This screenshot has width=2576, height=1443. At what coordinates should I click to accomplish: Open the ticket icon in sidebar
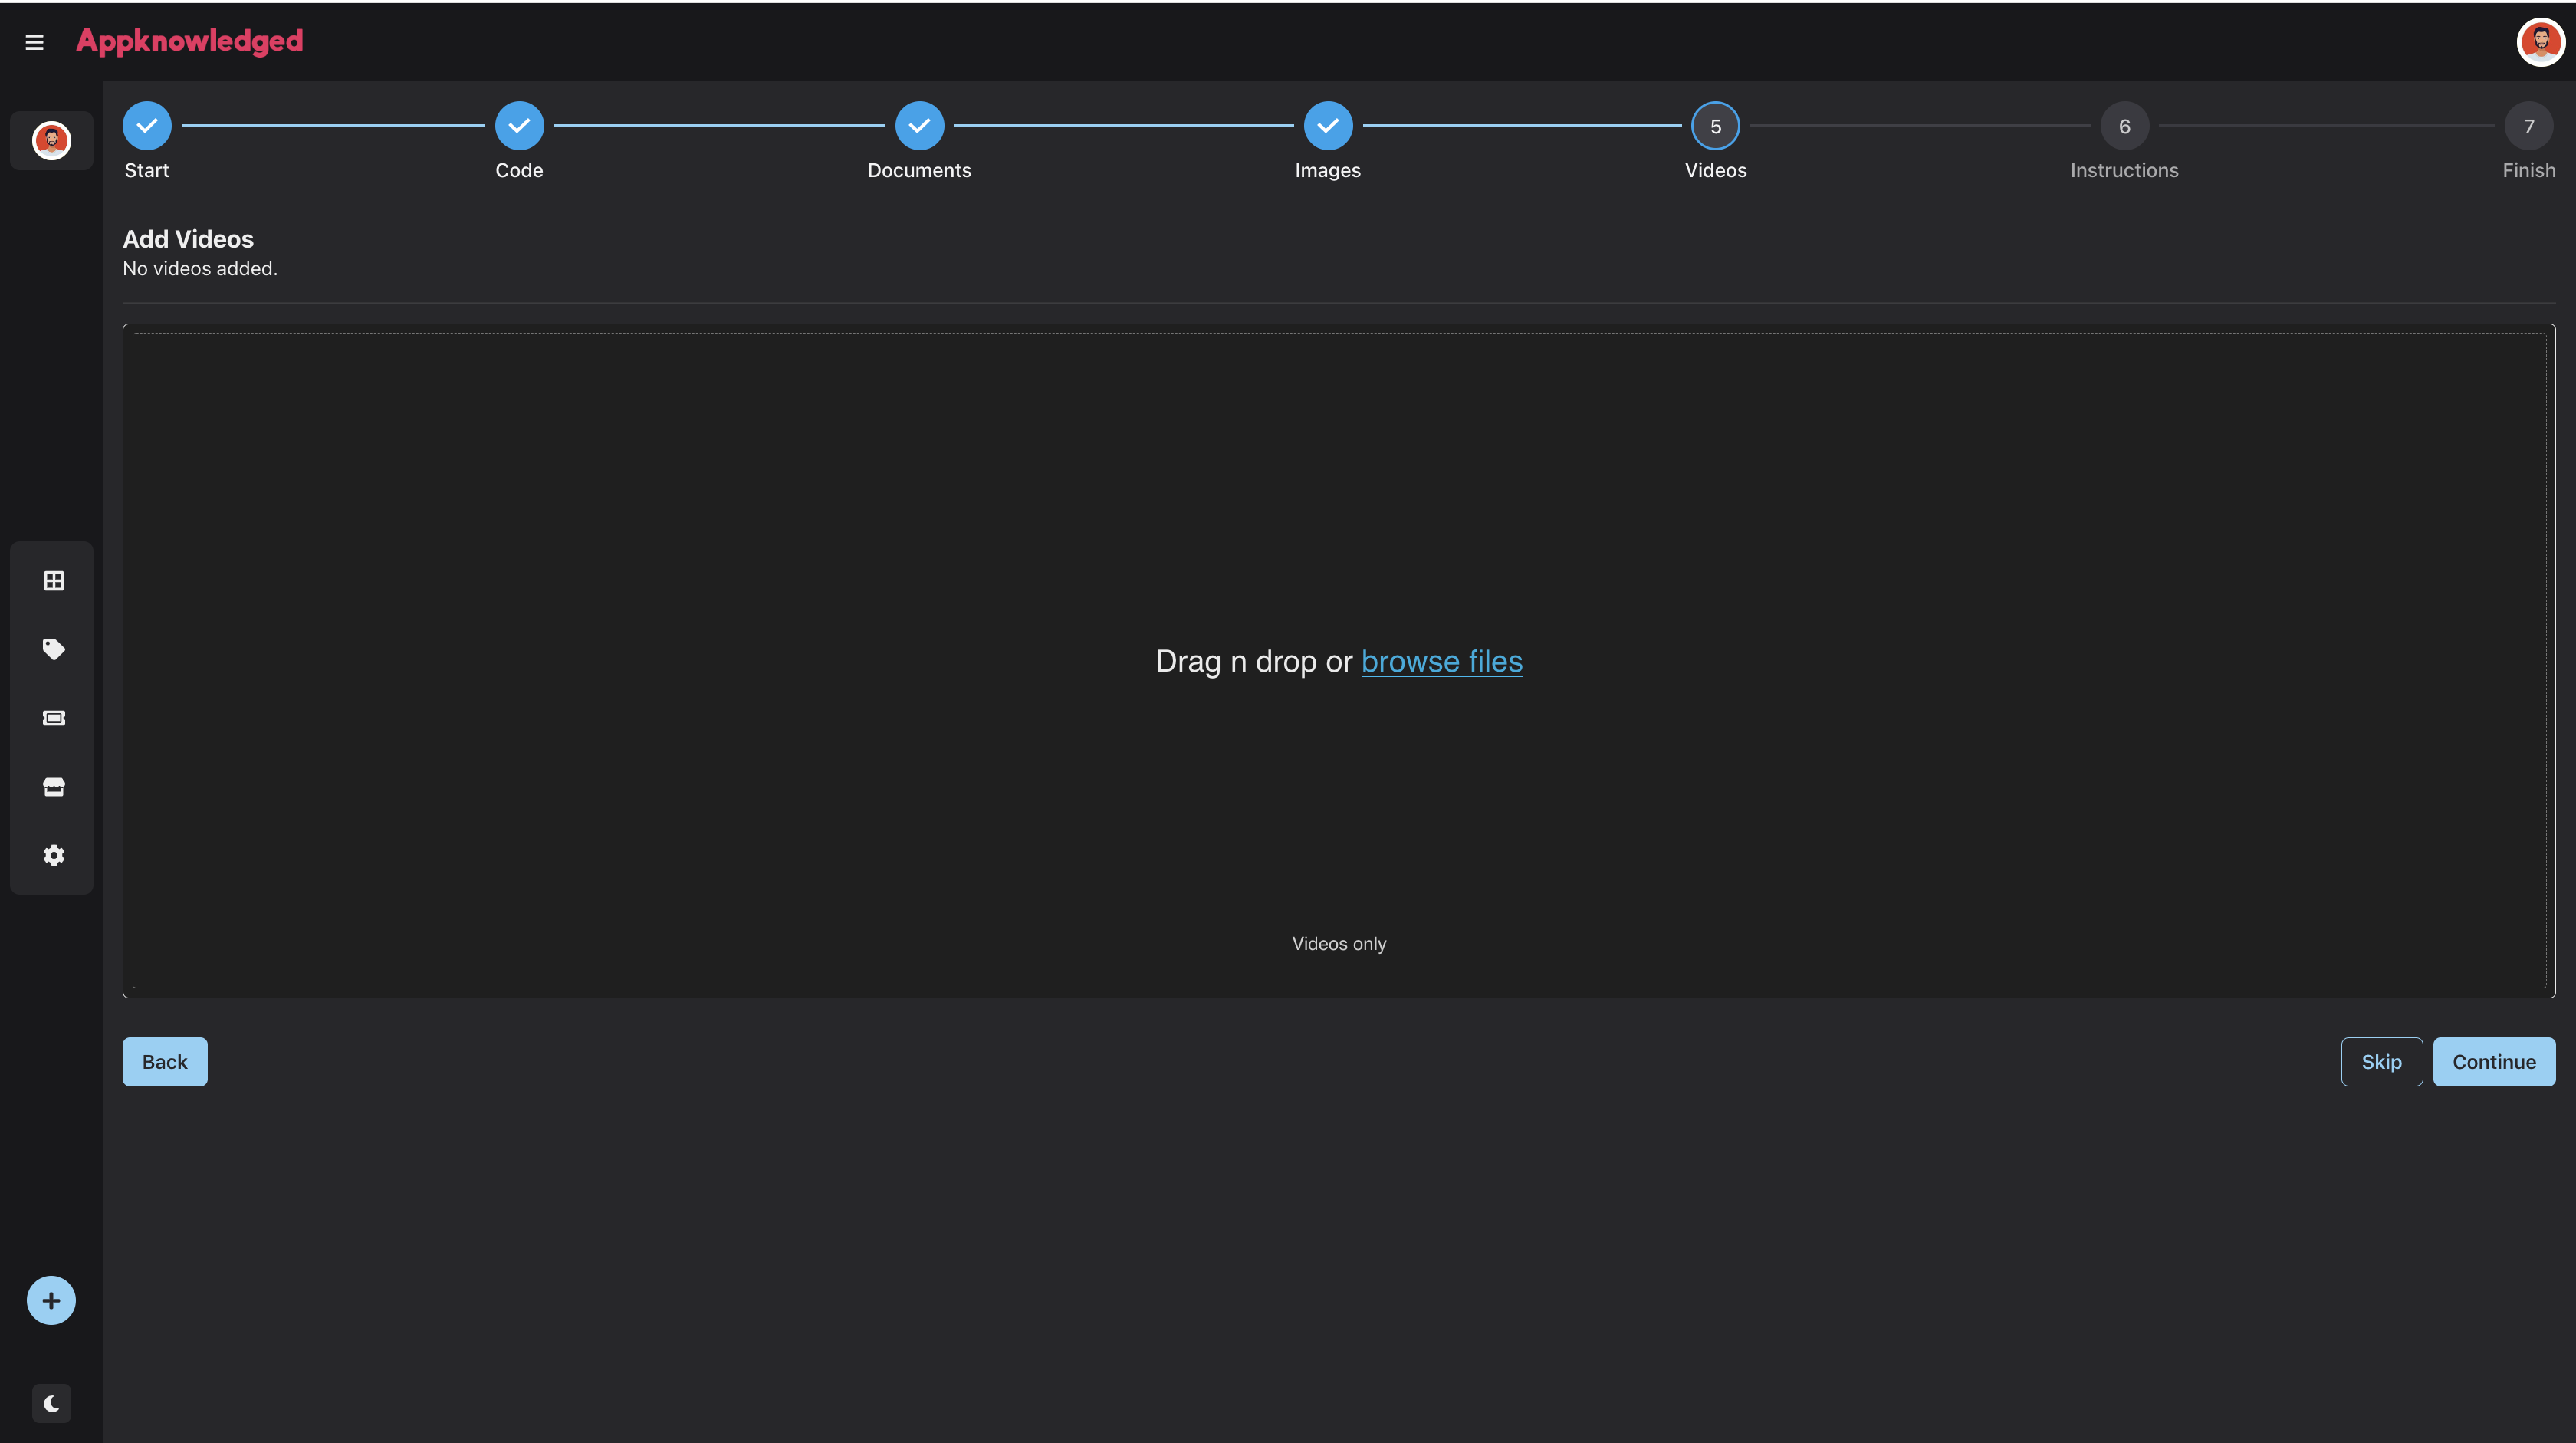[x=54, y=718]
